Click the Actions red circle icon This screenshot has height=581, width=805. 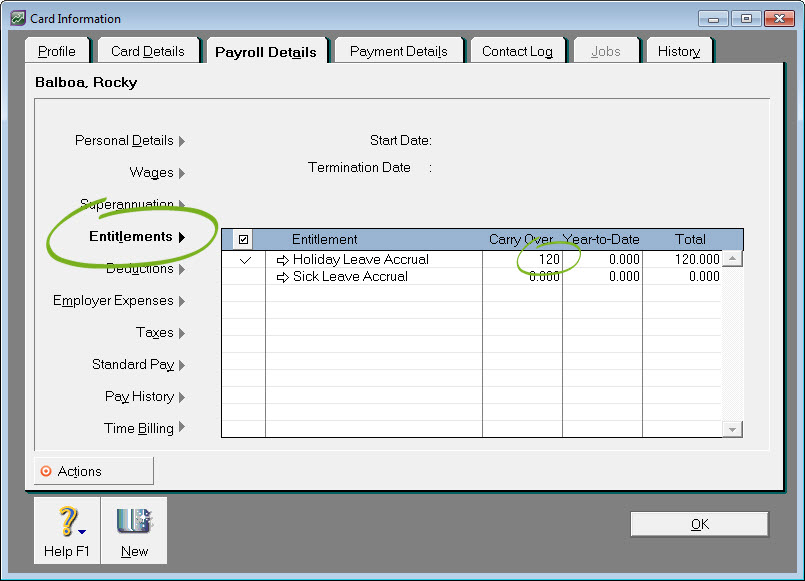tap(46, 471)
